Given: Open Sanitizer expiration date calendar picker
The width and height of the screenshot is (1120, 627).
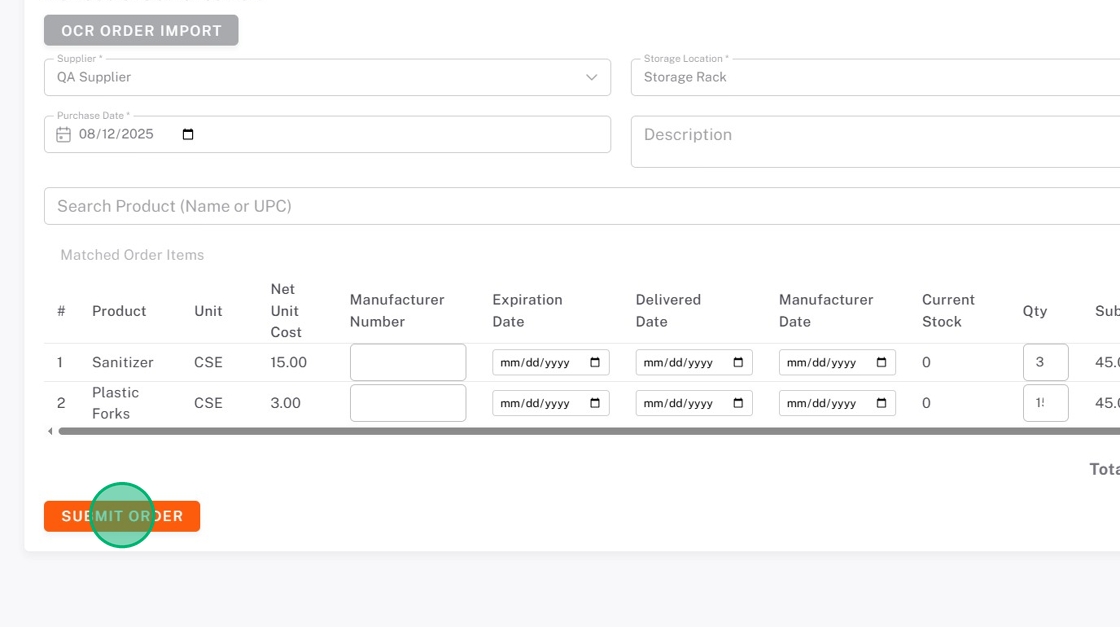Looking at the screenshot, I should coord(595,362).
